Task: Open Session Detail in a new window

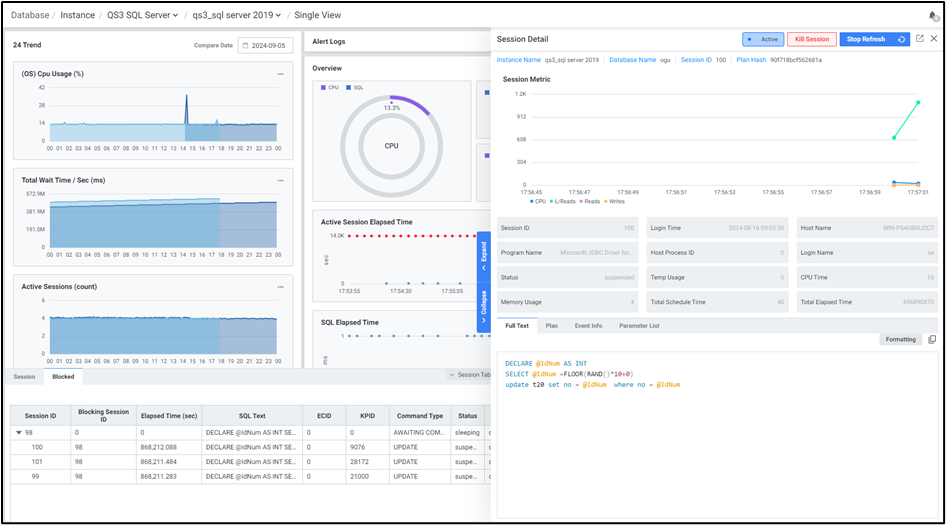Action: [919, 39]
